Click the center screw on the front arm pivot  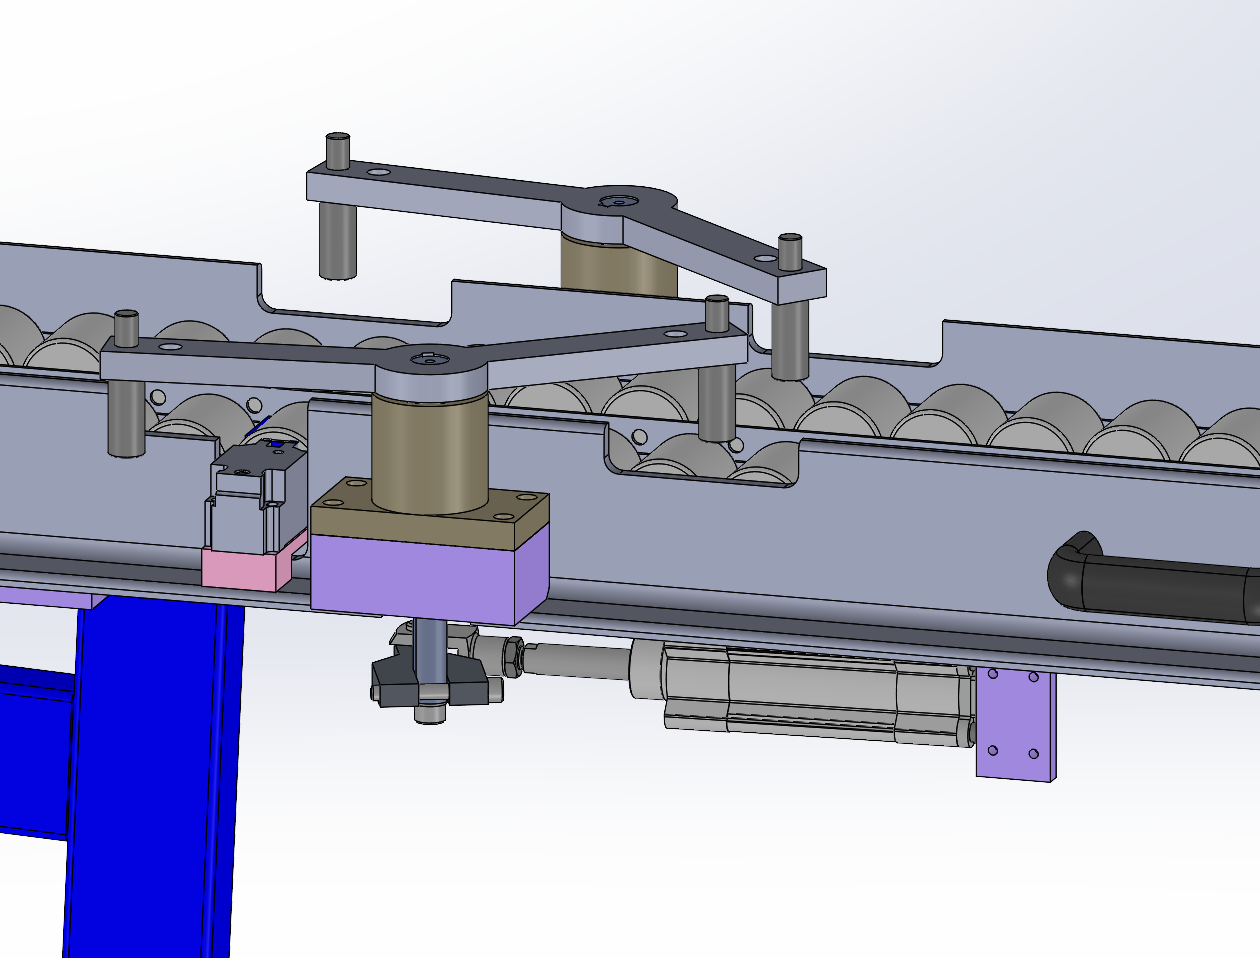point(430,358)
